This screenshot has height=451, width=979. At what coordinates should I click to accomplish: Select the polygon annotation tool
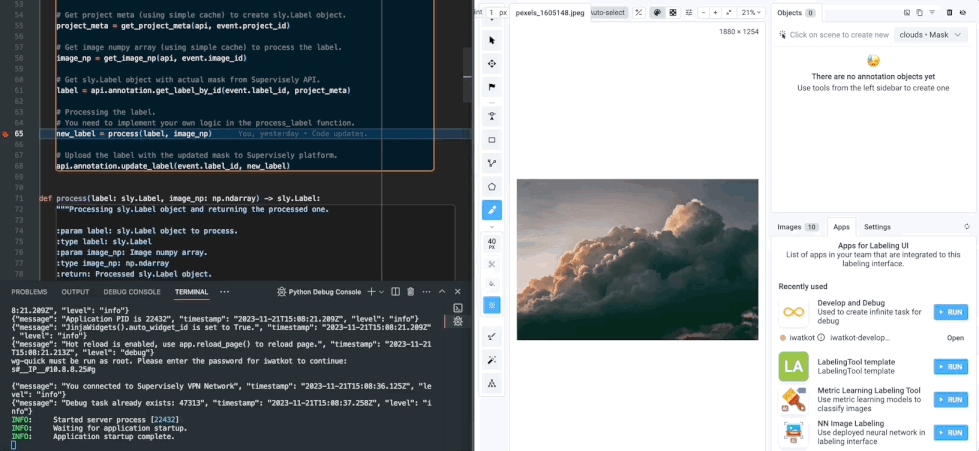point(492,187)
